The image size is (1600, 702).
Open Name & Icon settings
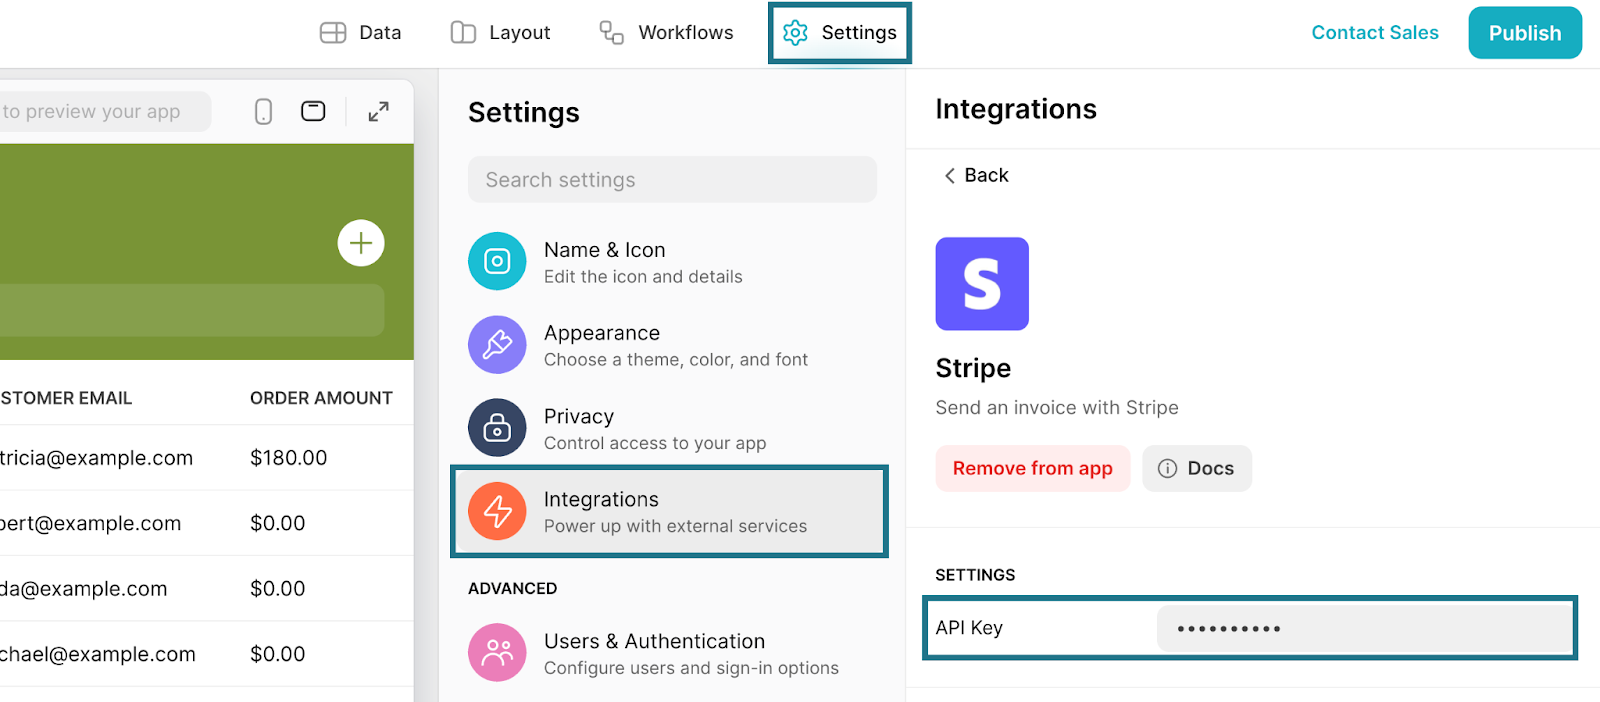click(672, 262)
